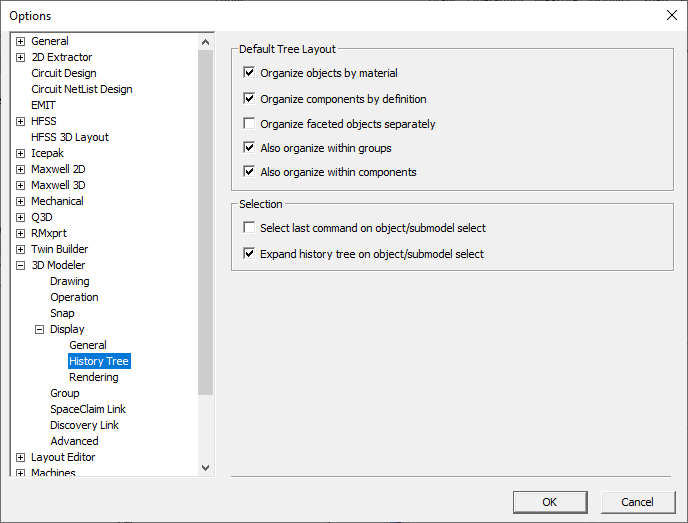
Task: Expand the General tree node
Action: [x=20, y=41]
